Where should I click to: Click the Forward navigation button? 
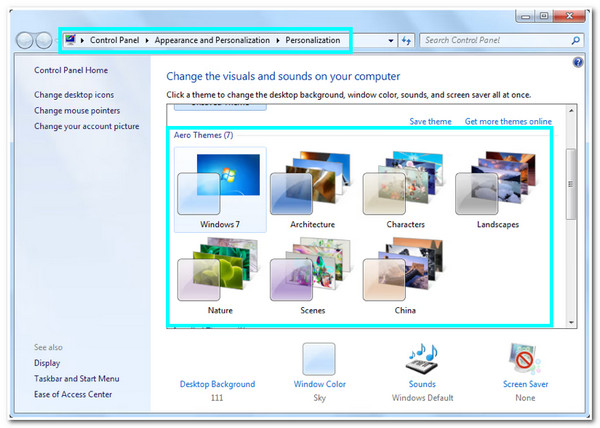(x=44, y=40)
